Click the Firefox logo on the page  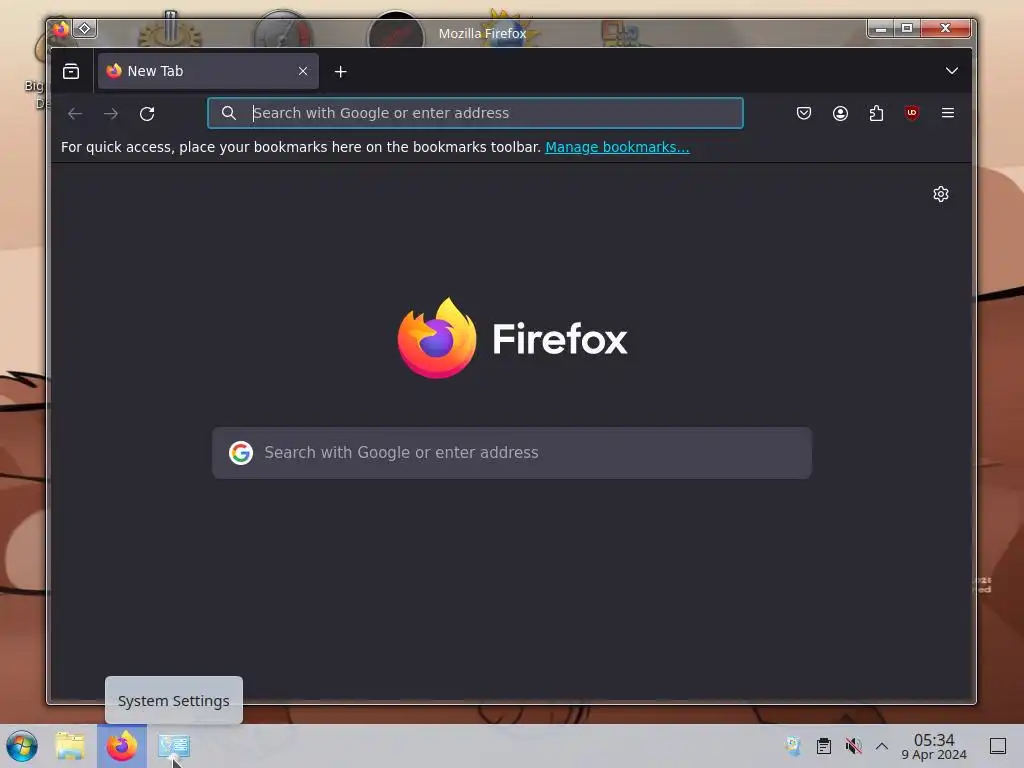tap(512, 338)
